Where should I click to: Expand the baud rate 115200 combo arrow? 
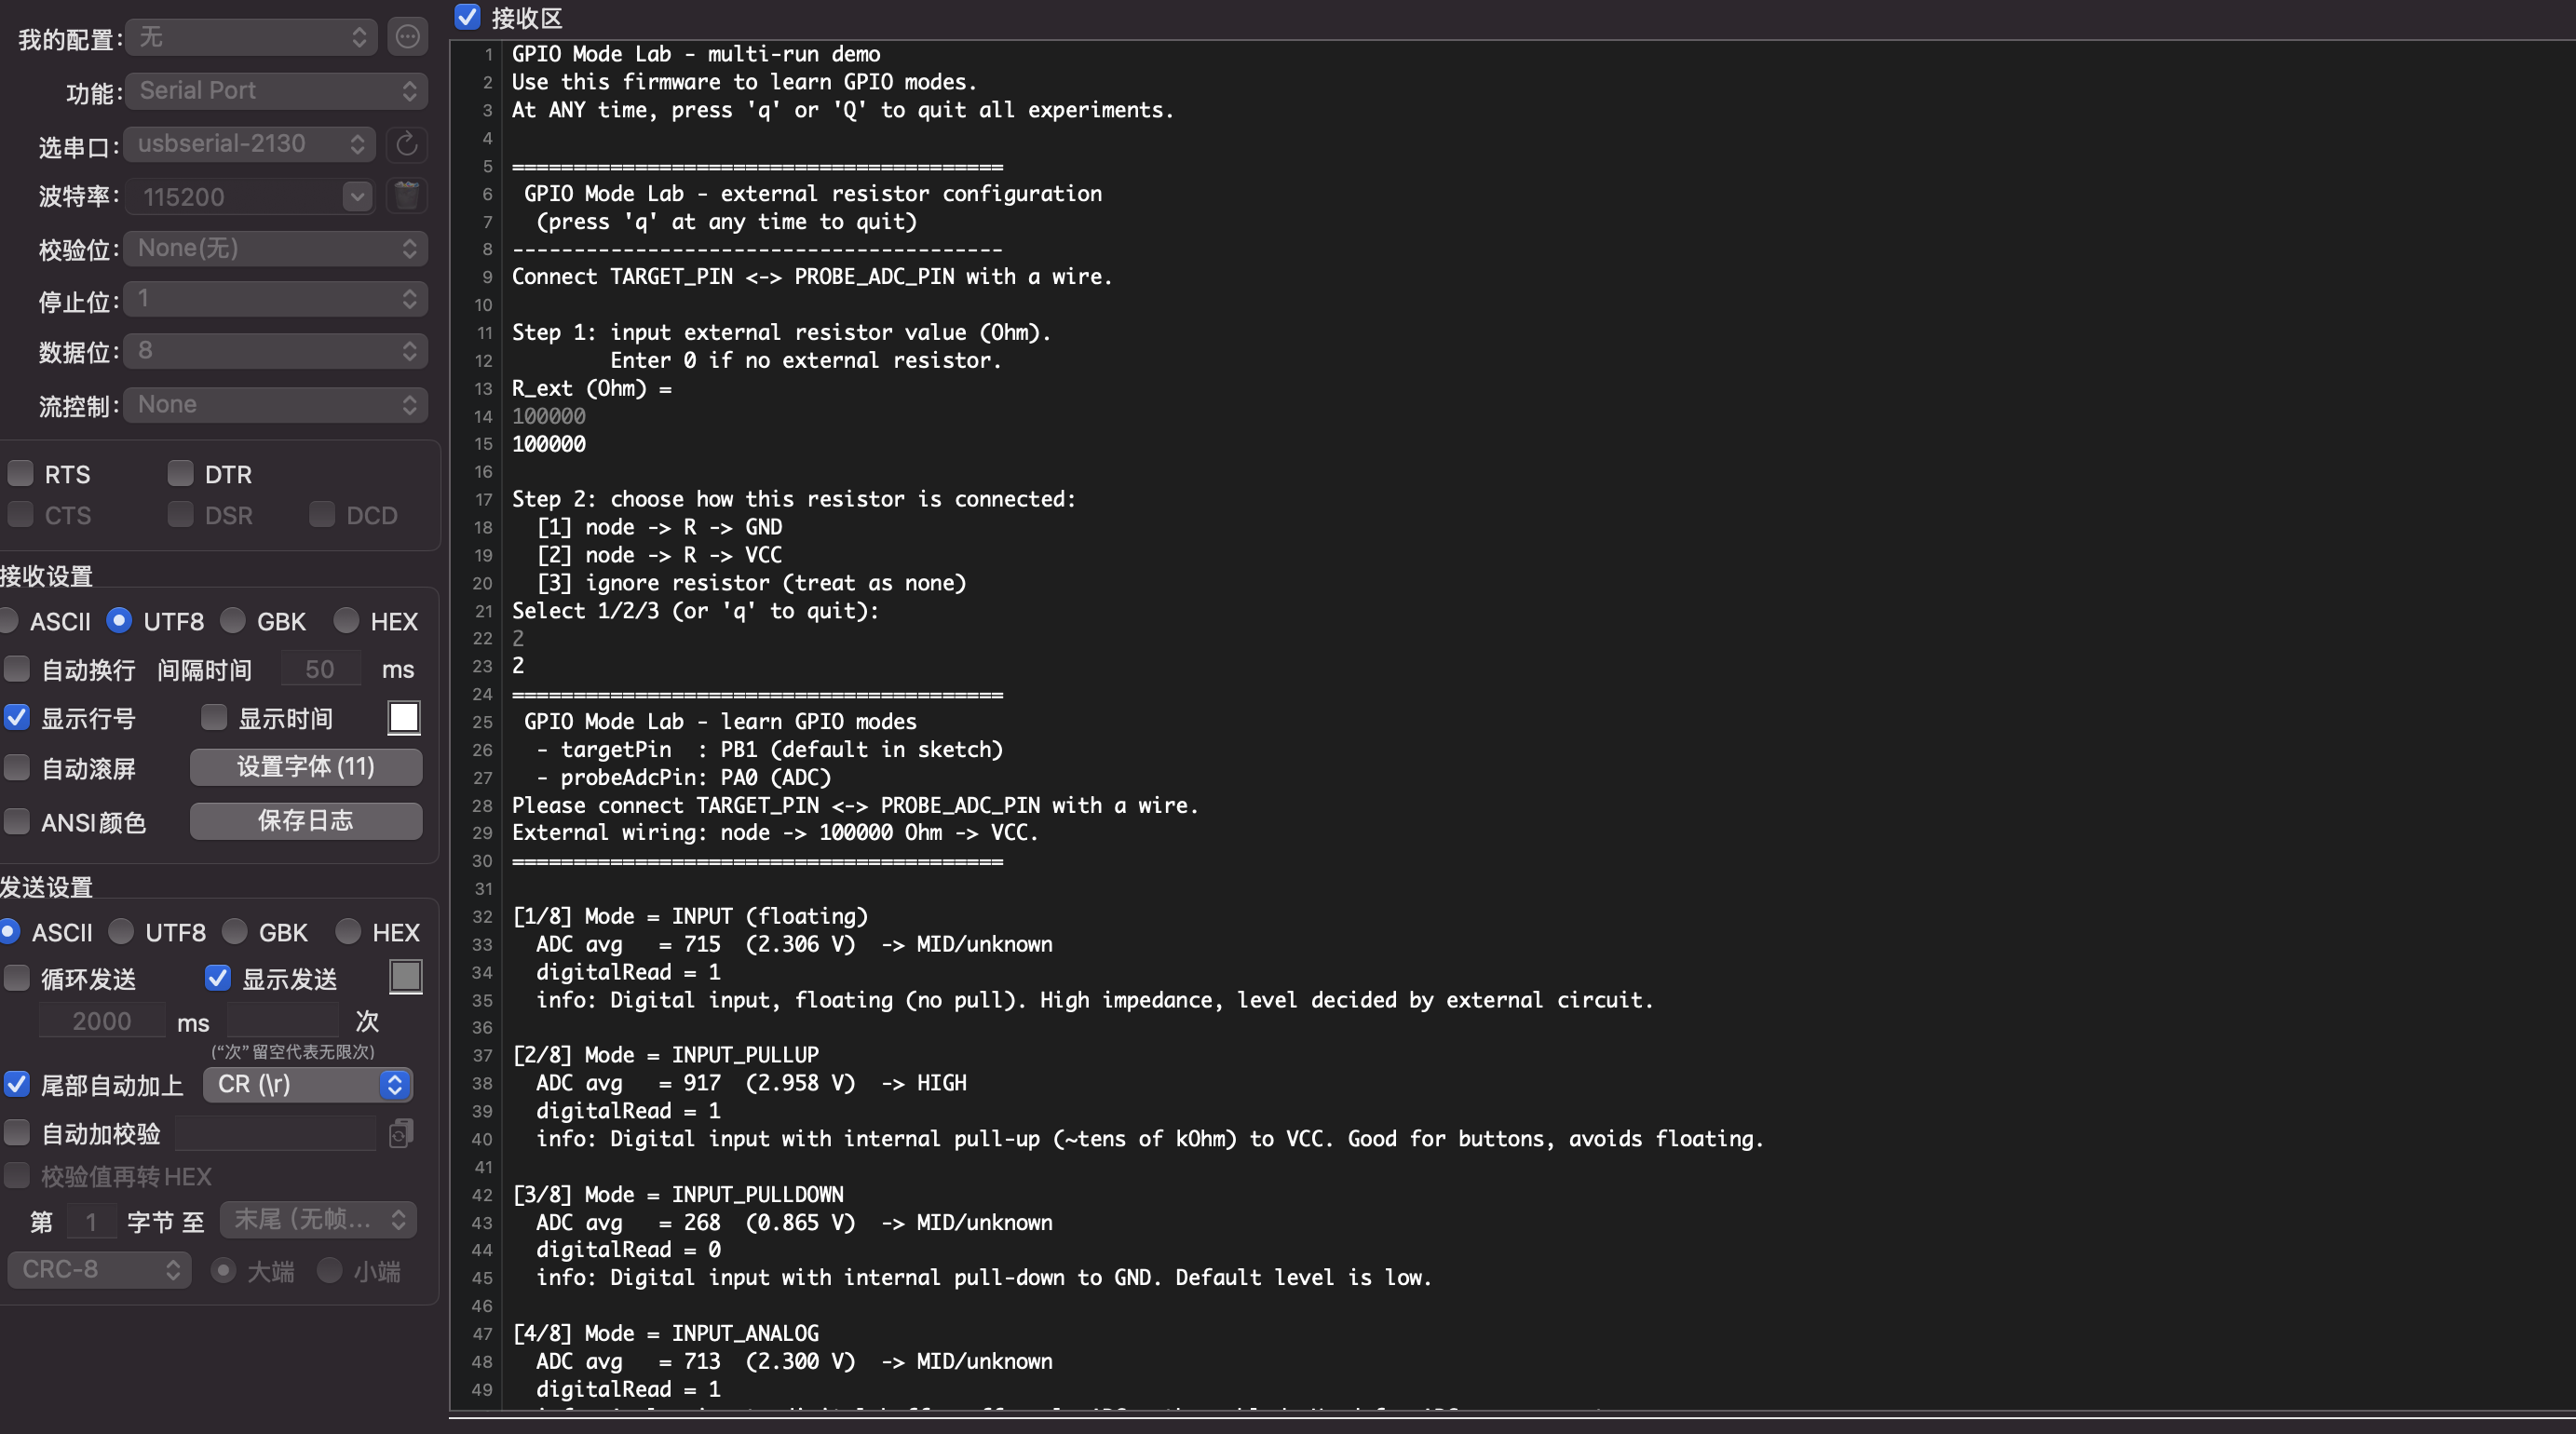click(x=357, y=196)
